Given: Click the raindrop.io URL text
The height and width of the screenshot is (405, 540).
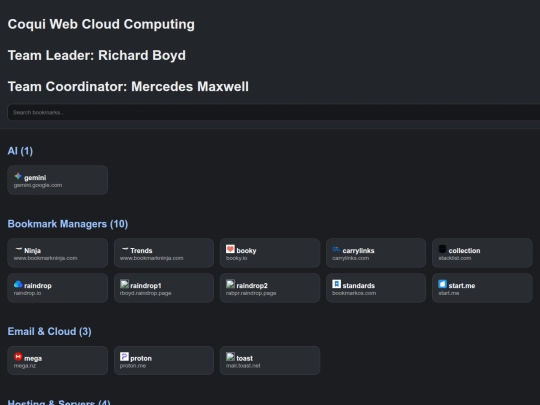Looking at the screenshot, I should (x=28, y=293).
